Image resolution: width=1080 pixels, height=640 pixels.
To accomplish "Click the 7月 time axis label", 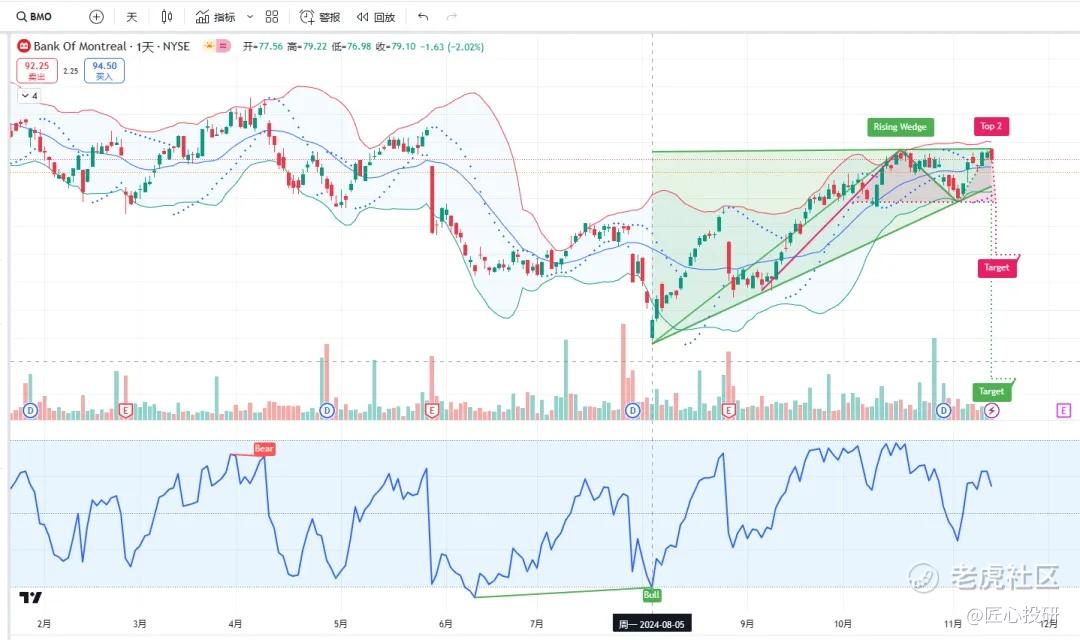I will 537,623.
